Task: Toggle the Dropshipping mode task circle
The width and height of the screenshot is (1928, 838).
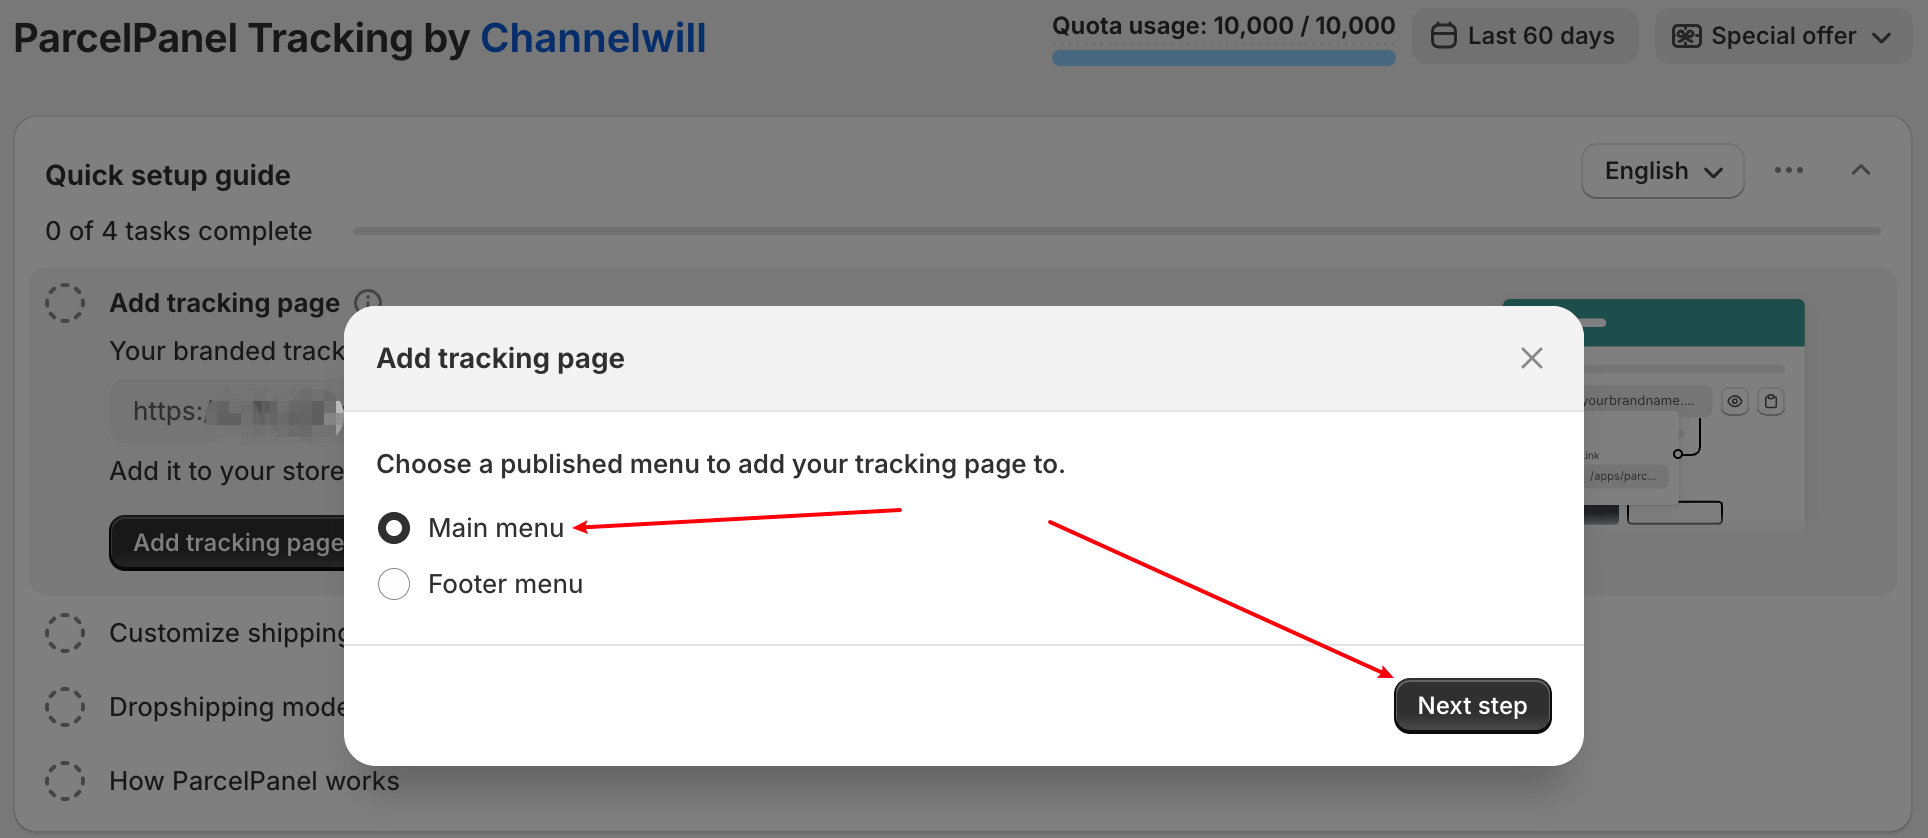Action: point(65,707)
